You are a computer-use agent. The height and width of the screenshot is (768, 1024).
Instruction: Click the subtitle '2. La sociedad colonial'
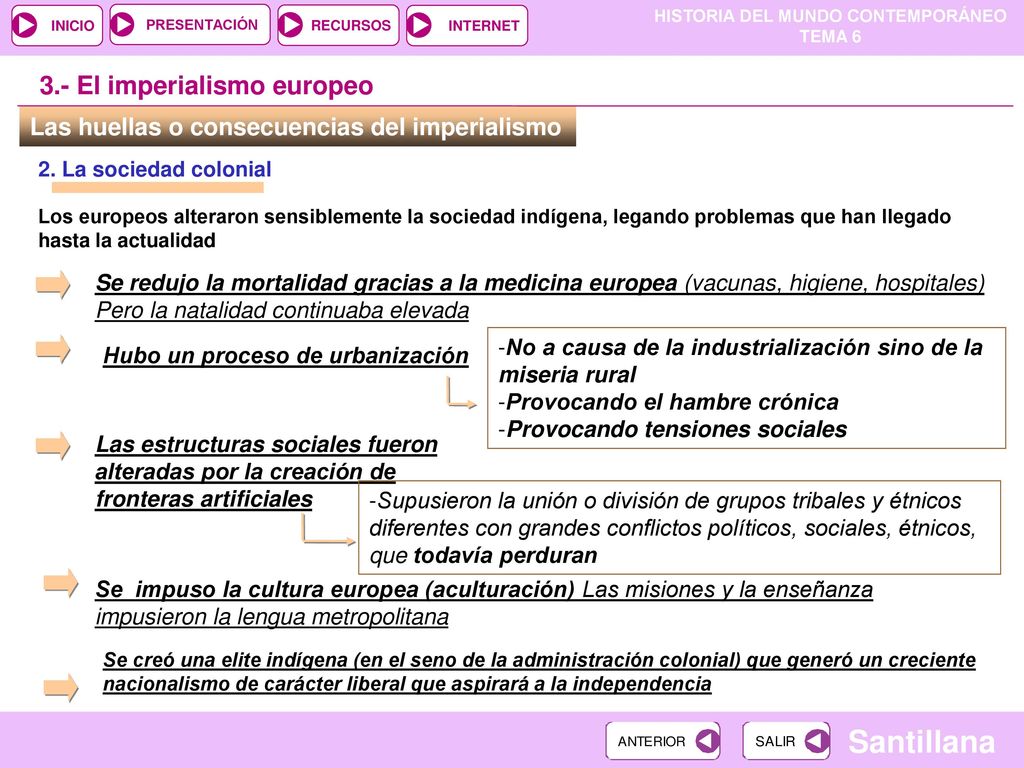point(155,169)
